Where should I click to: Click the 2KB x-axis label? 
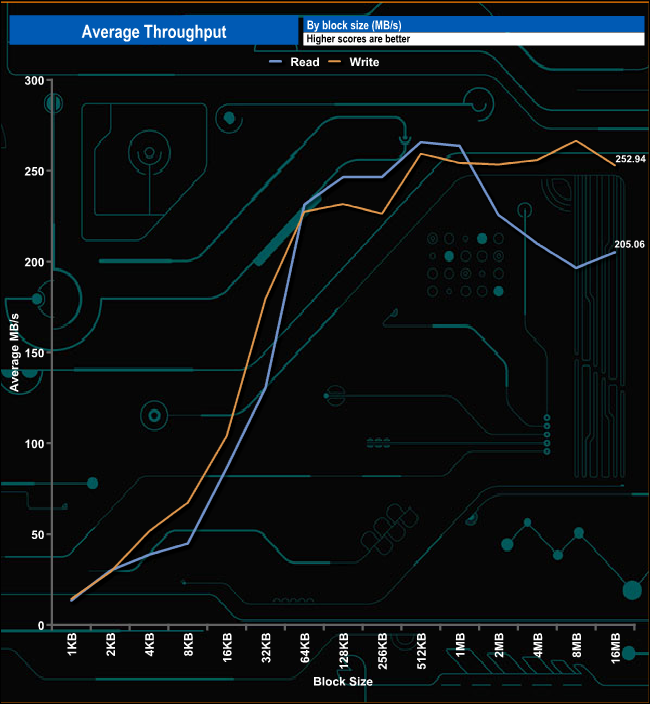(x=111, y=644)
